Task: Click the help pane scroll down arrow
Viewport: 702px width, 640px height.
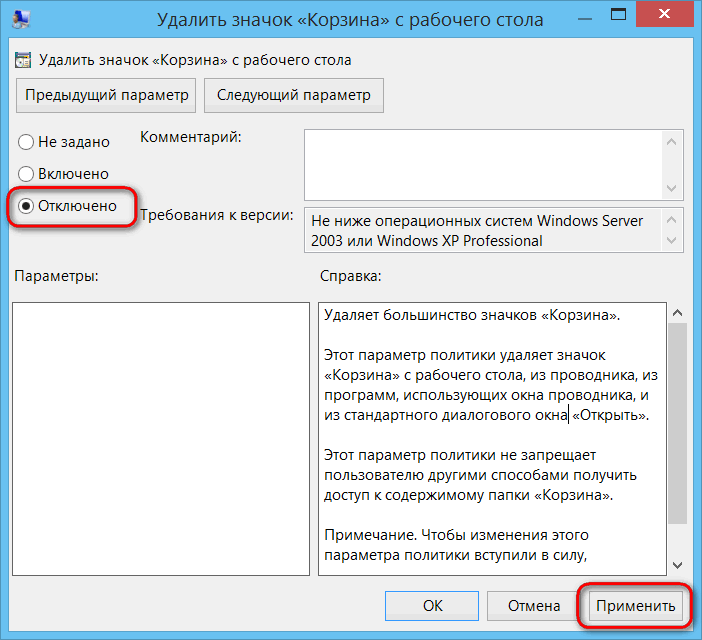Action: (x=677, y=565)
